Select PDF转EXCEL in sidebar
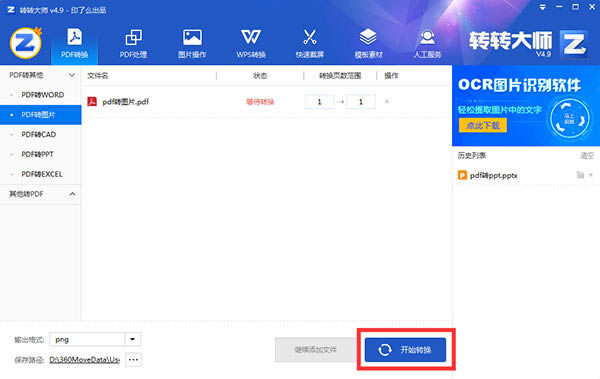The width and height of the screenshot is (600, 379). pos(41,174)
